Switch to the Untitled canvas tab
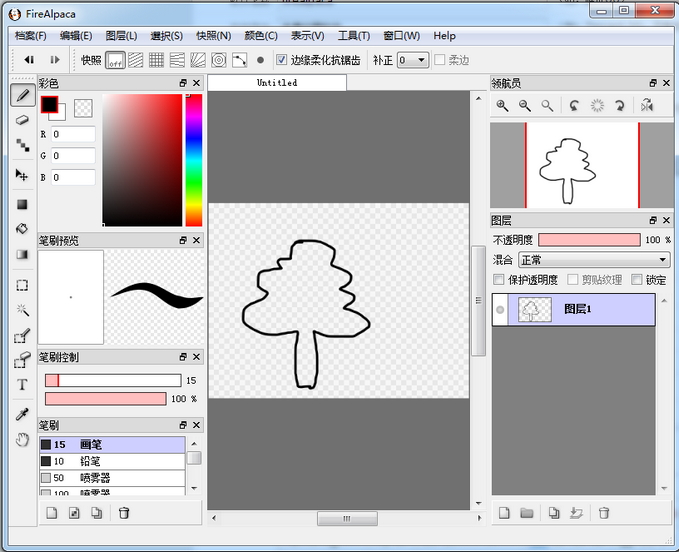 (277, 83)
